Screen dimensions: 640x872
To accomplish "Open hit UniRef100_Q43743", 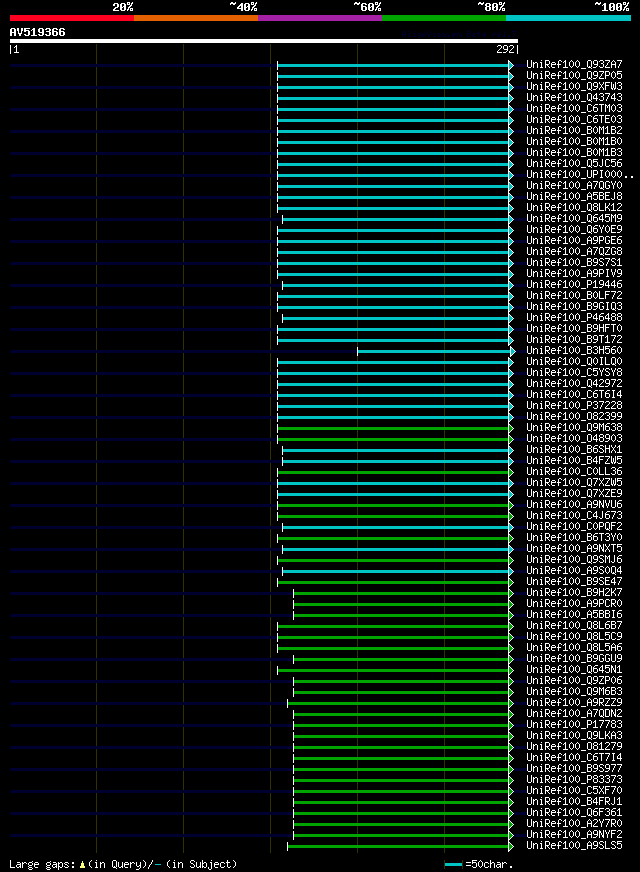I will click(574, 97).
